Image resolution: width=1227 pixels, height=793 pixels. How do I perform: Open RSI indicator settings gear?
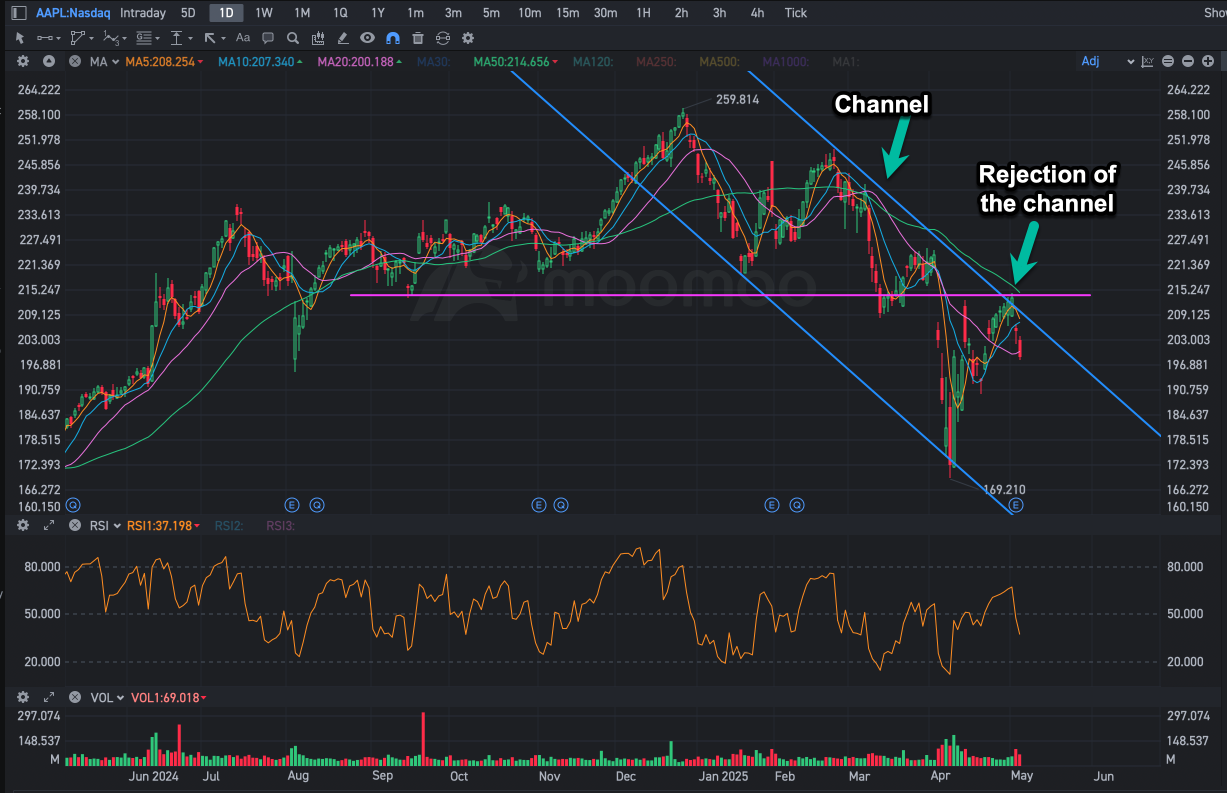click(23, 525)
